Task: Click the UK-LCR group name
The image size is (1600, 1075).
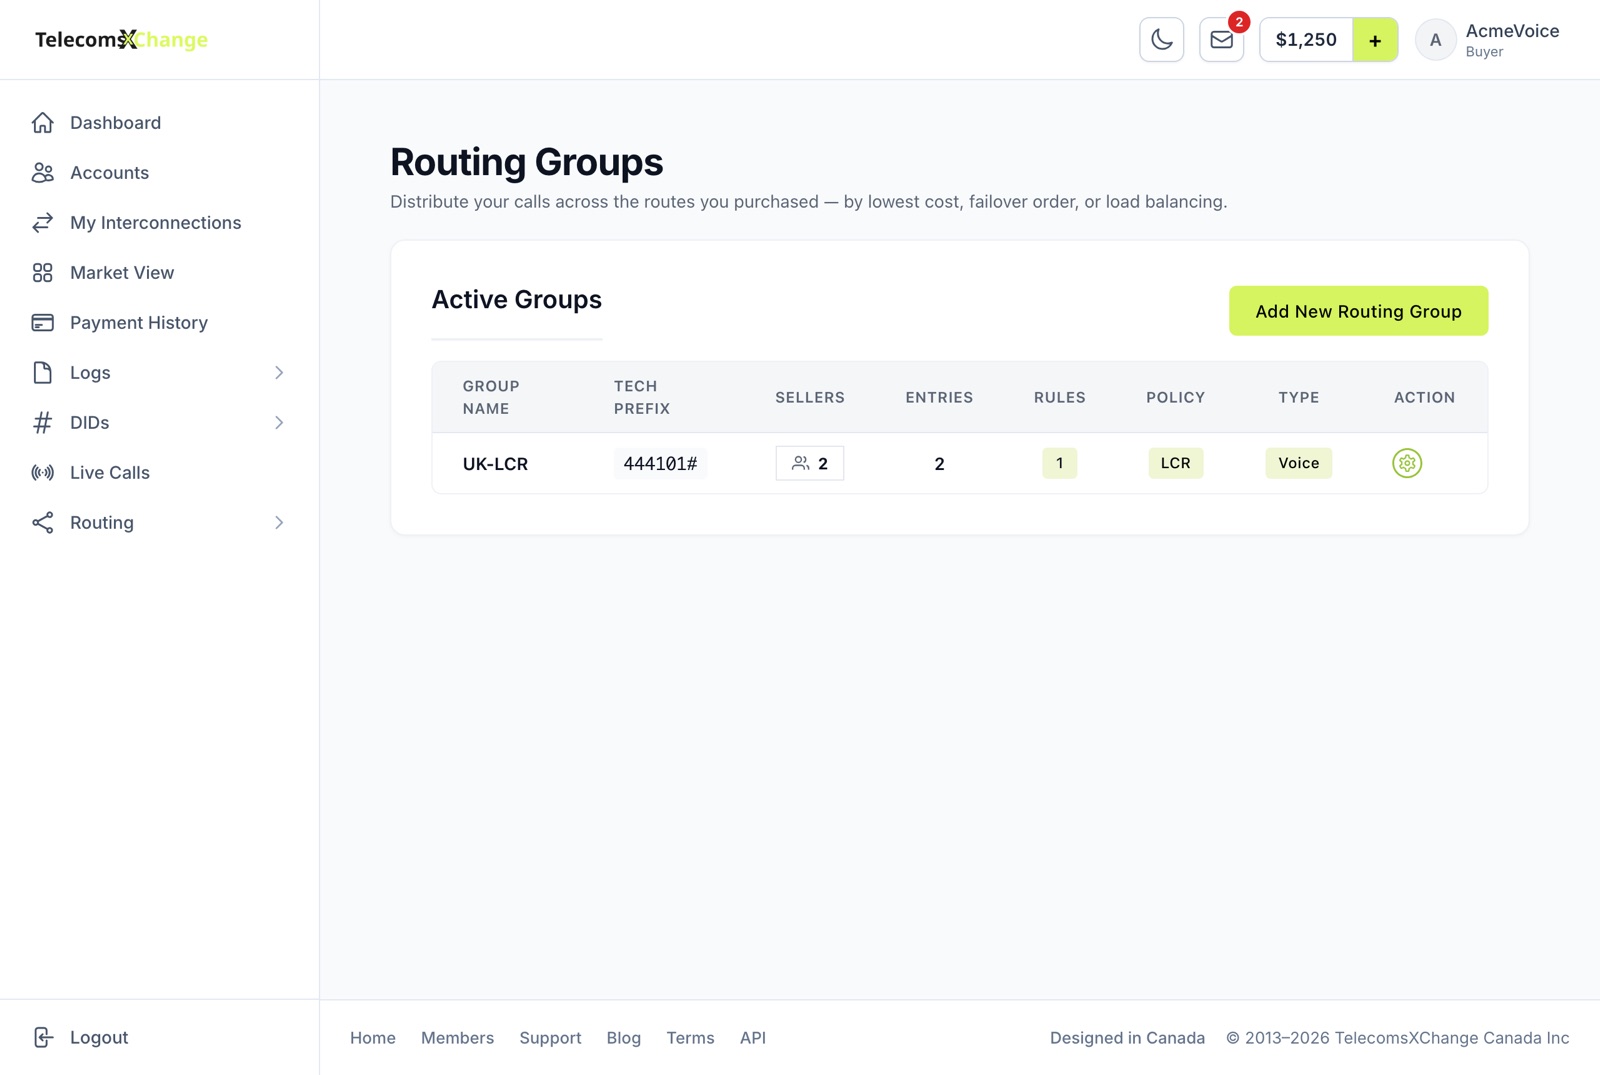Action: [x=495, y=464]
